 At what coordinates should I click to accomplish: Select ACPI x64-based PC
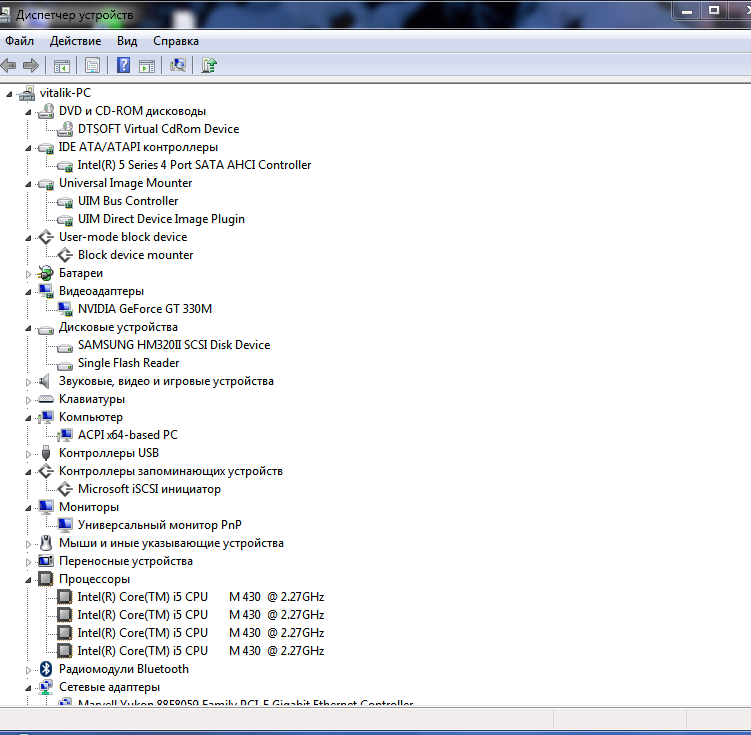coord(127,435)
